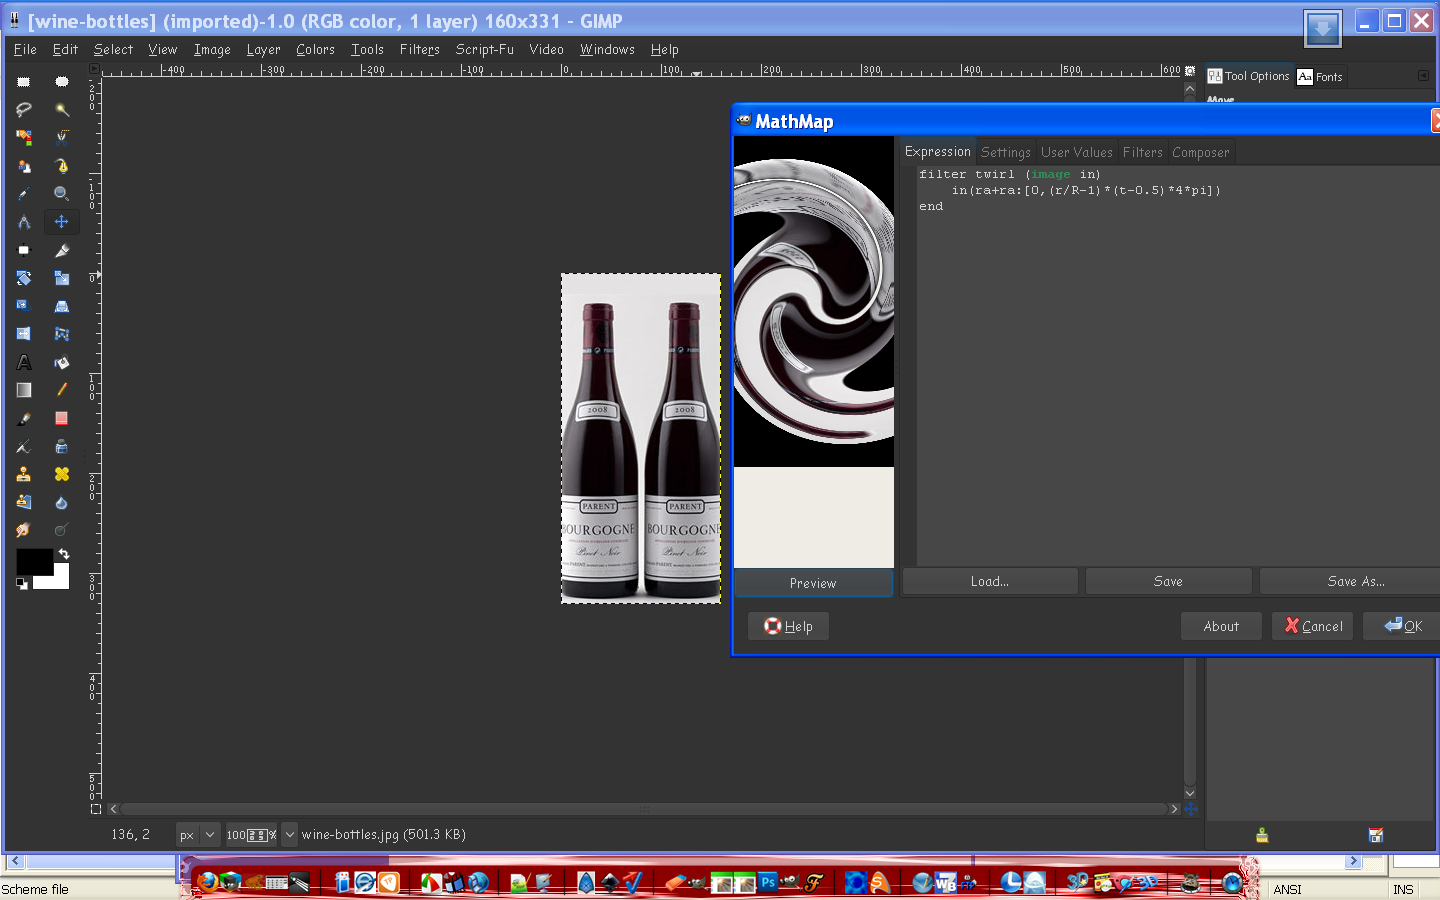Select the Color Picker eyedropper tool
1440x900 pixels.
point(24,194)
